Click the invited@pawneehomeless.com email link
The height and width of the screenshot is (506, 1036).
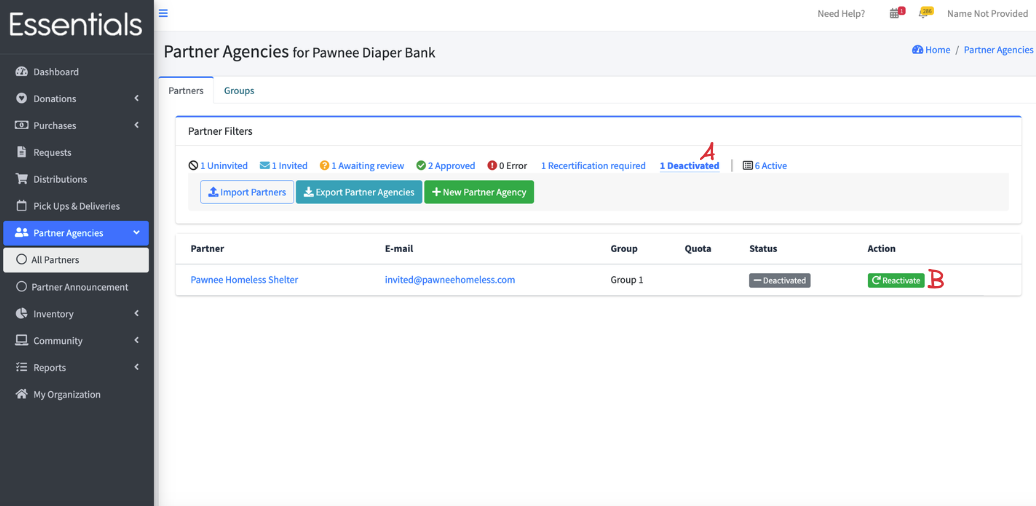450,280
